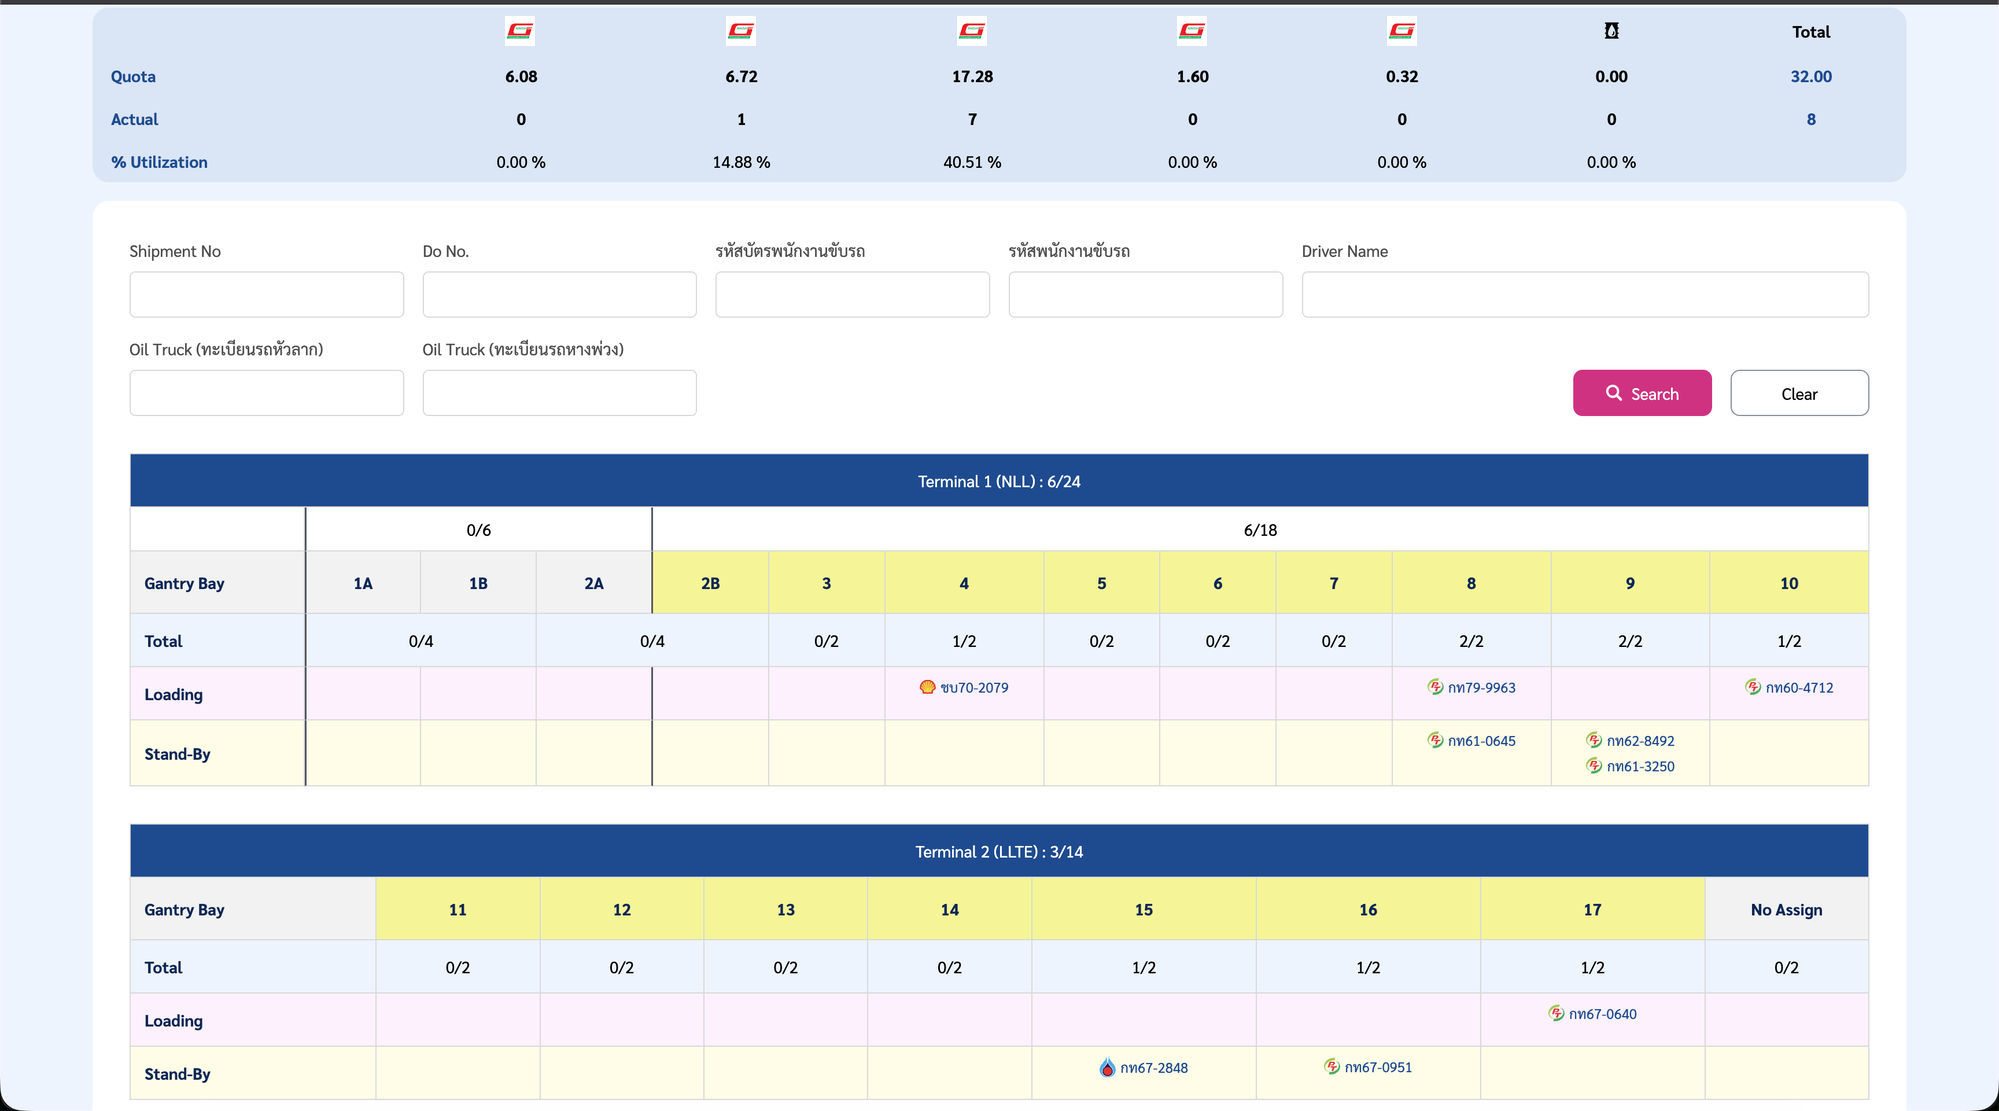Click the No Assign column header
1999x1111 pixels.
[1786, 909]
